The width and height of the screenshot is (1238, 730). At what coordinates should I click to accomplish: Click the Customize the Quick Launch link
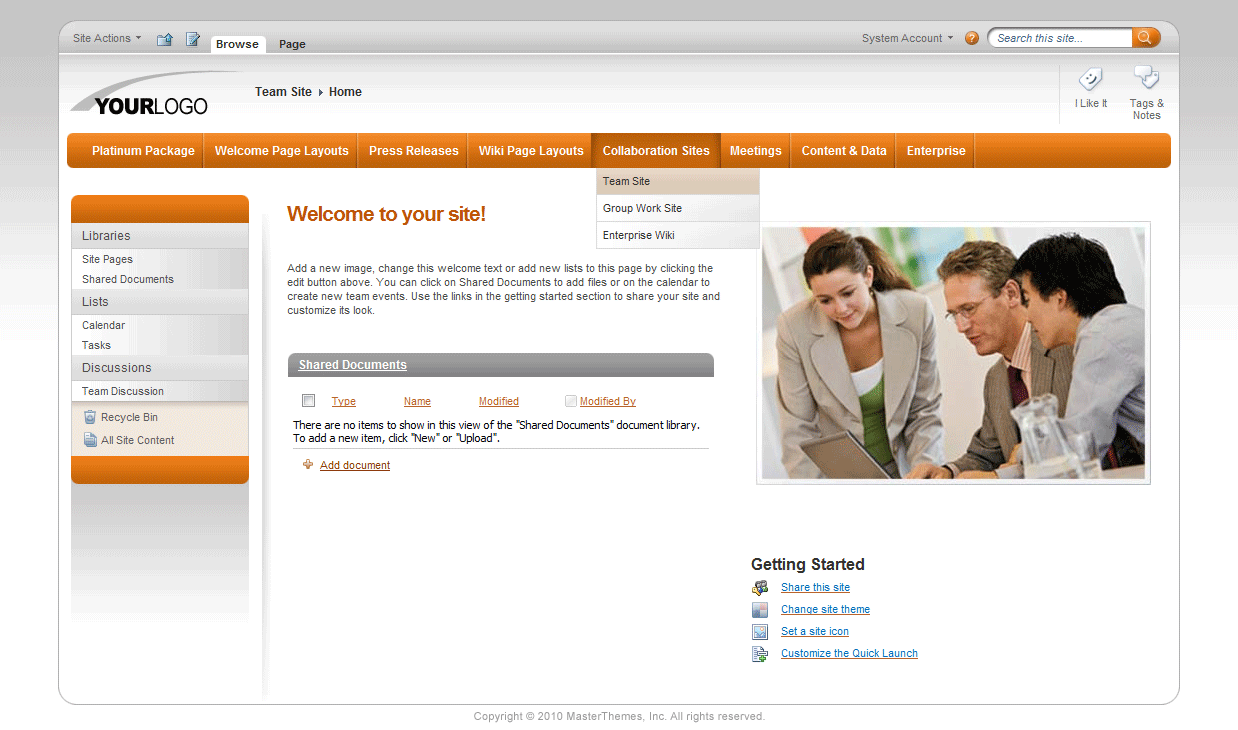(849, 653)
